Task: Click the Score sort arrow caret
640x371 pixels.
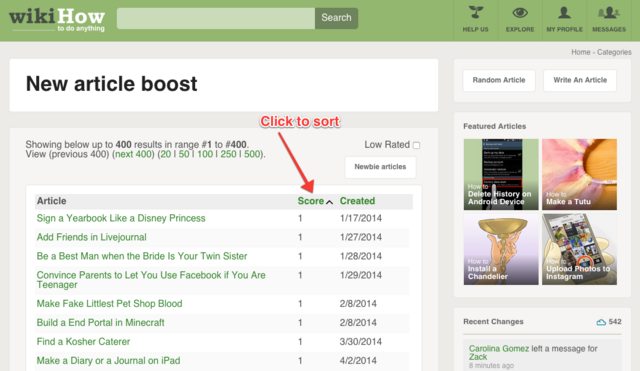Action: [x=329, y=202]
